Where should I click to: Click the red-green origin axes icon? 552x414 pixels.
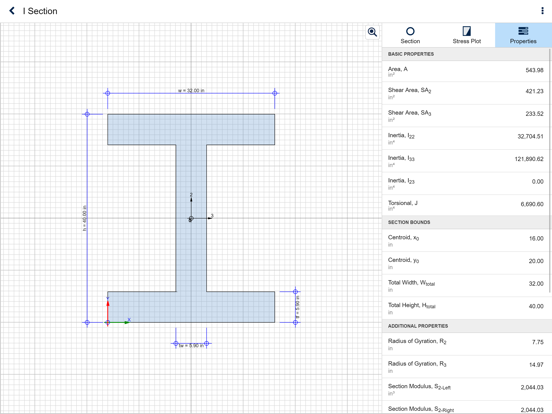(x=117, y=313)
